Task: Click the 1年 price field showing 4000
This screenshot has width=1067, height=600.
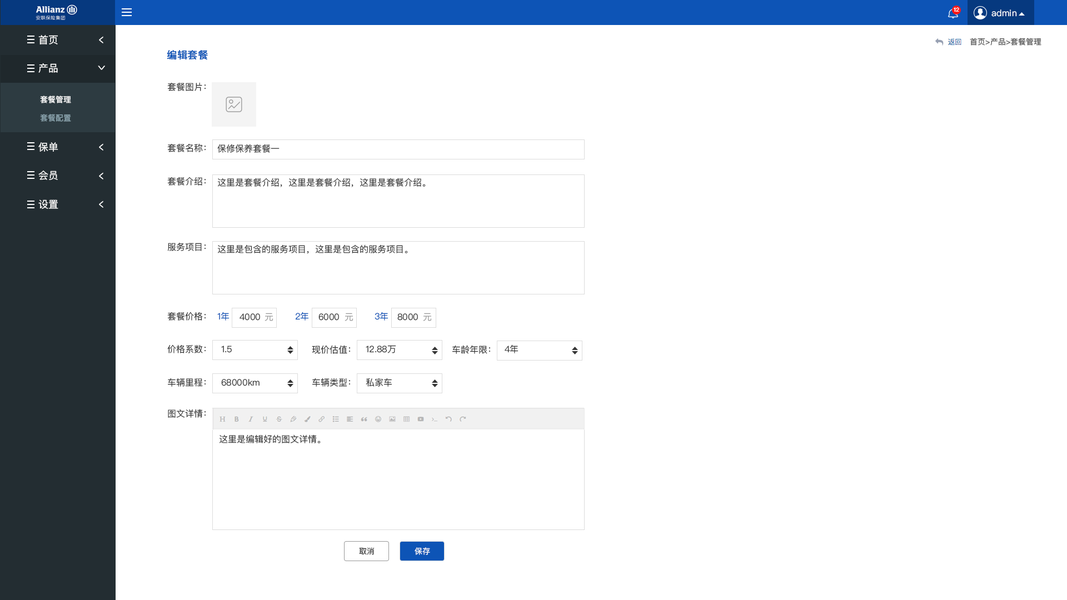Action: pyautogui.click(x=255, y=317)
